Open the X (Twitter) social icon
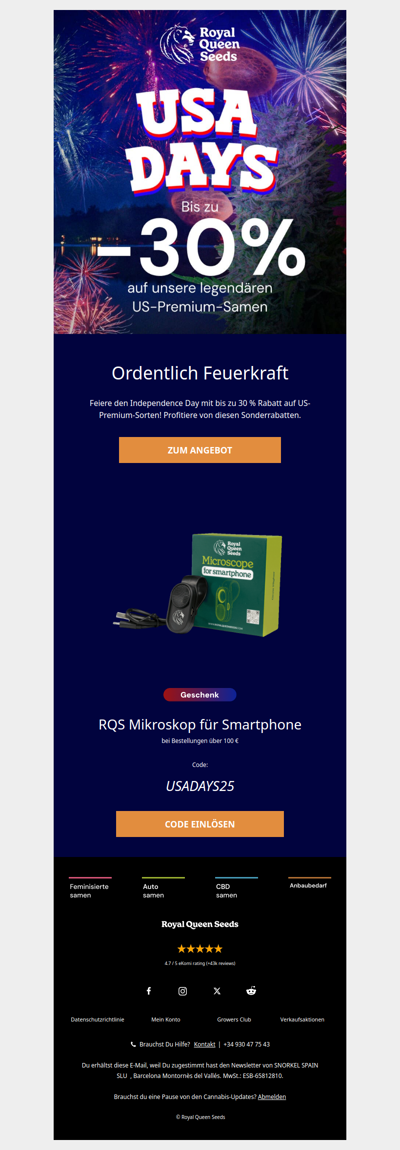 tap(217, 991)
